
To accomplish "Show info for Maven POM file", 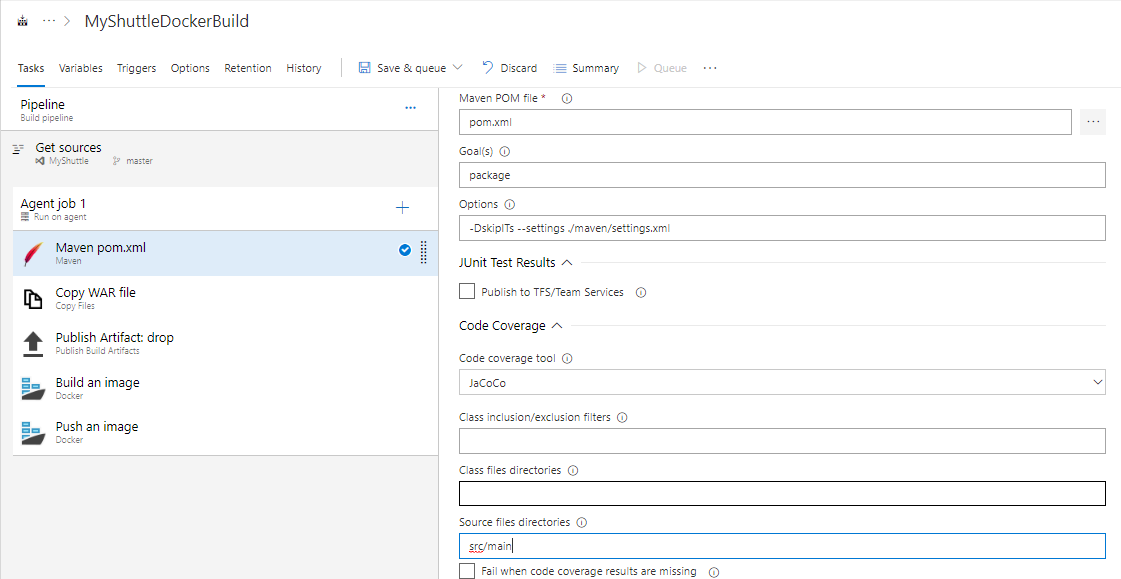I will point(567,99).
